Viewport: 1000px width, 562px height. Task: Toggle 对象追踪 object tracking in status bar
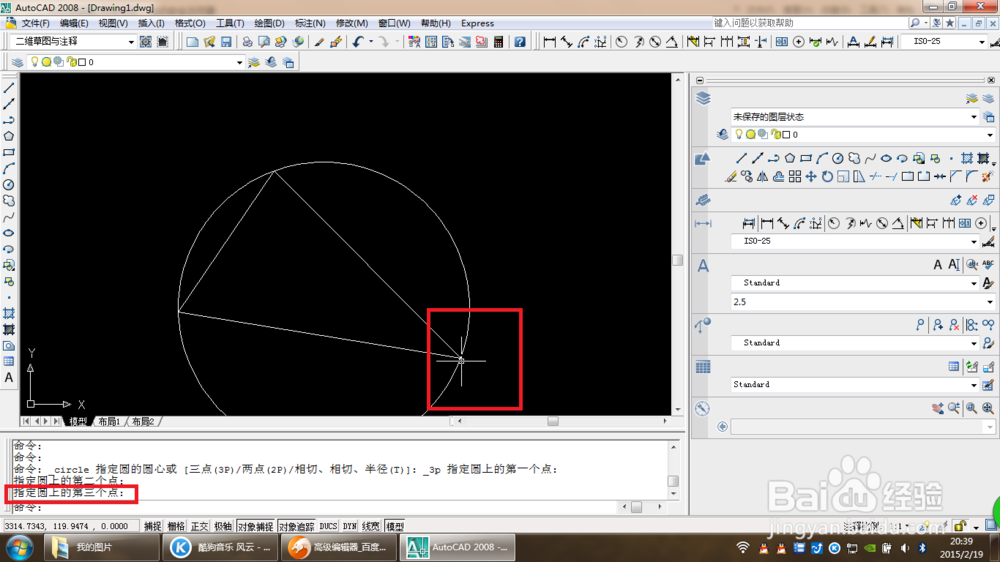(x=297, y=526)
